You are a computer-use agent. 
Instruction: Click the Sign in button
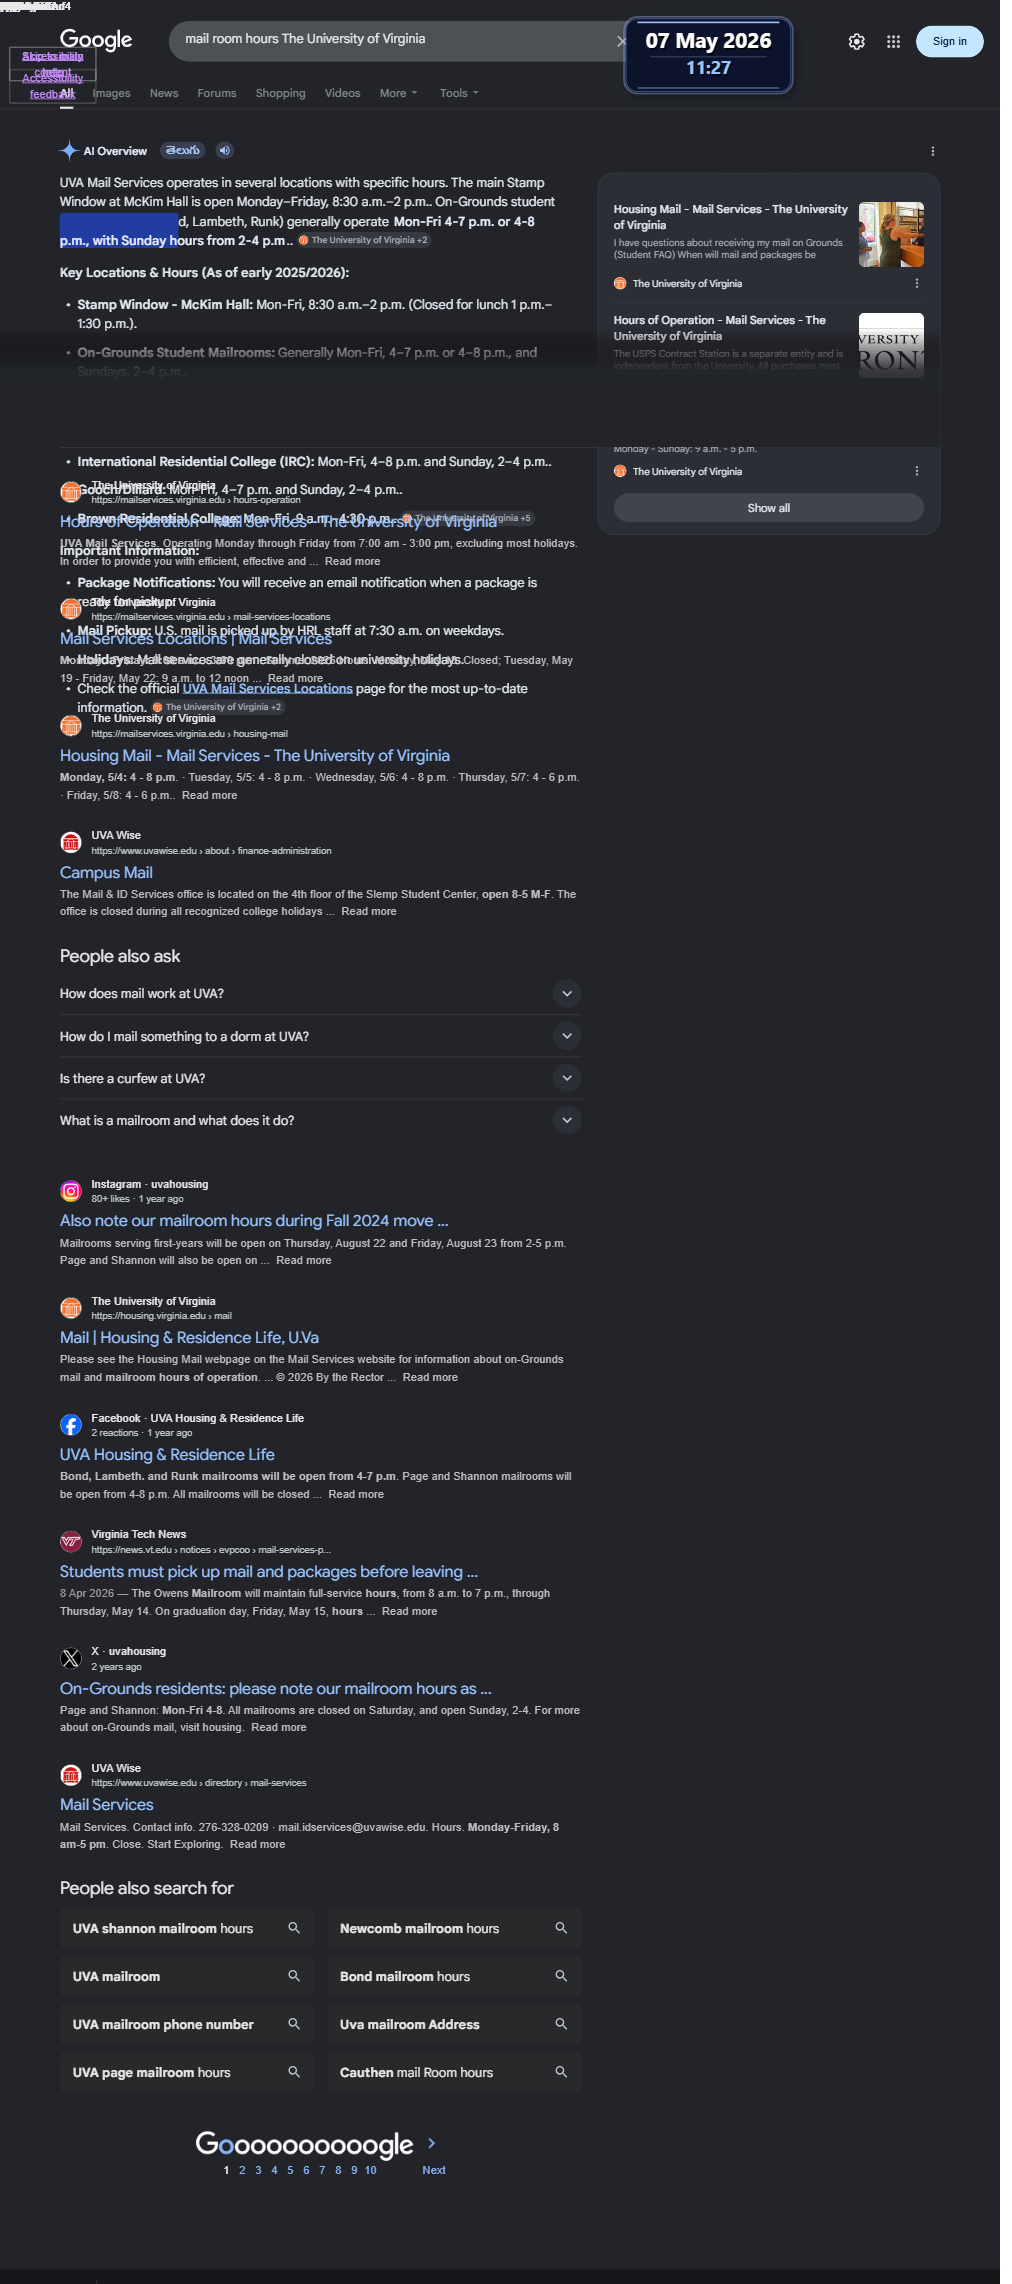click(949, 41)
